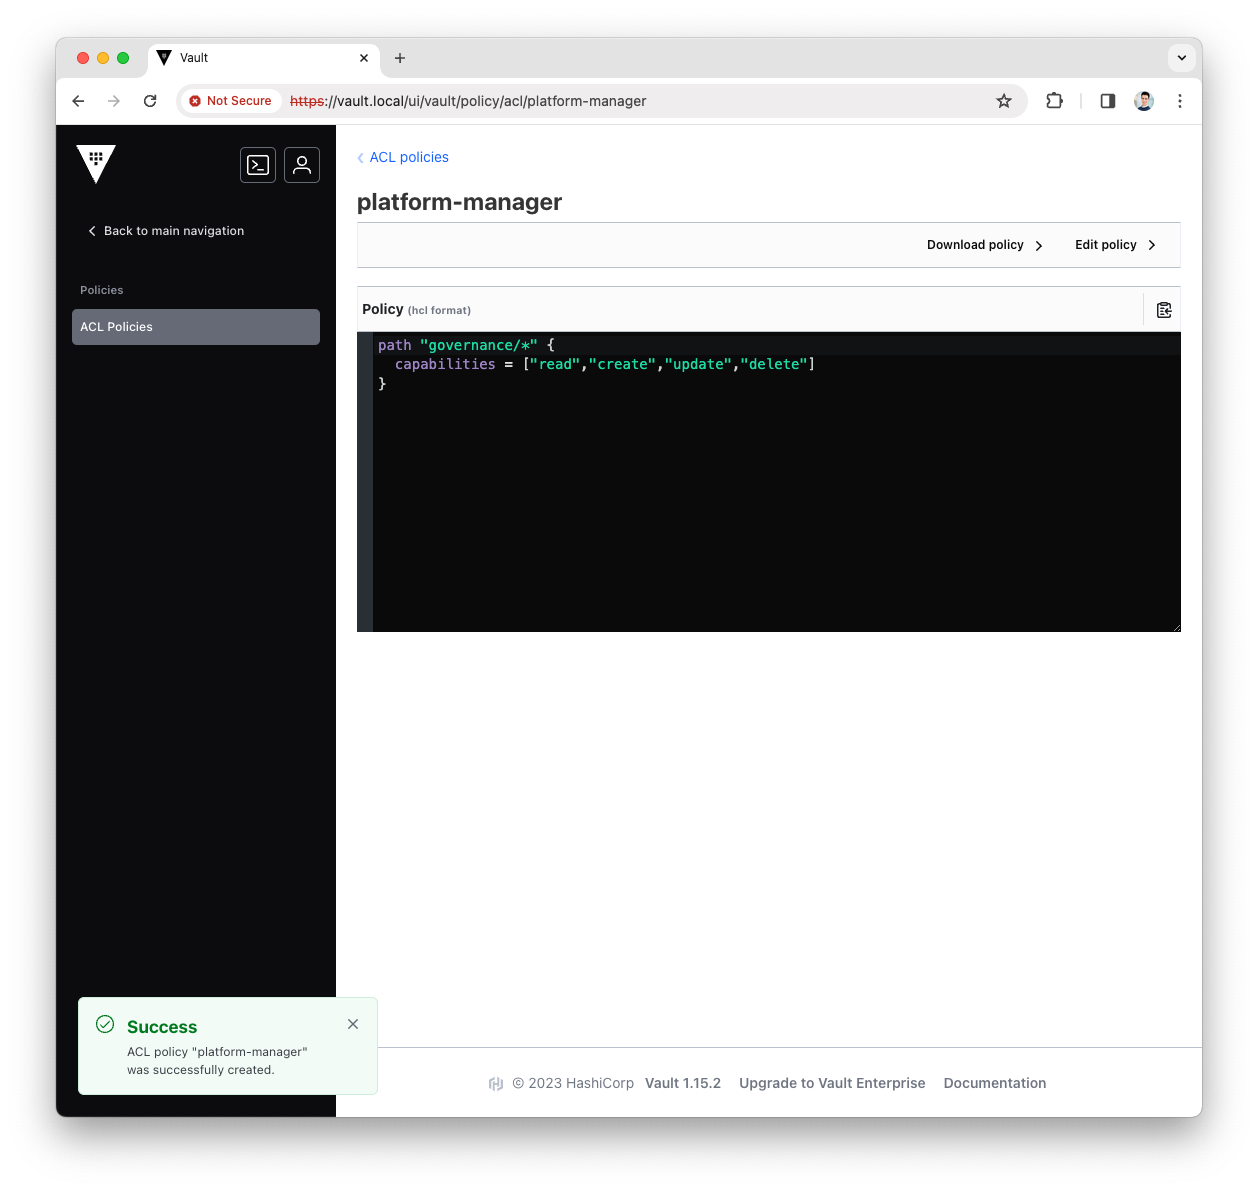Click the HashiCorp logo in the footer
Image resolution: width=1258 pixels, height=1191 pixels.
(496, 1083)
